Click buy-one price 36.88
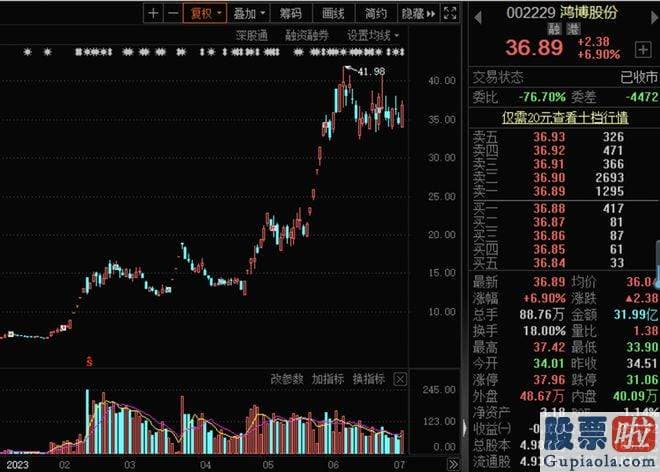 coord(549,208)
